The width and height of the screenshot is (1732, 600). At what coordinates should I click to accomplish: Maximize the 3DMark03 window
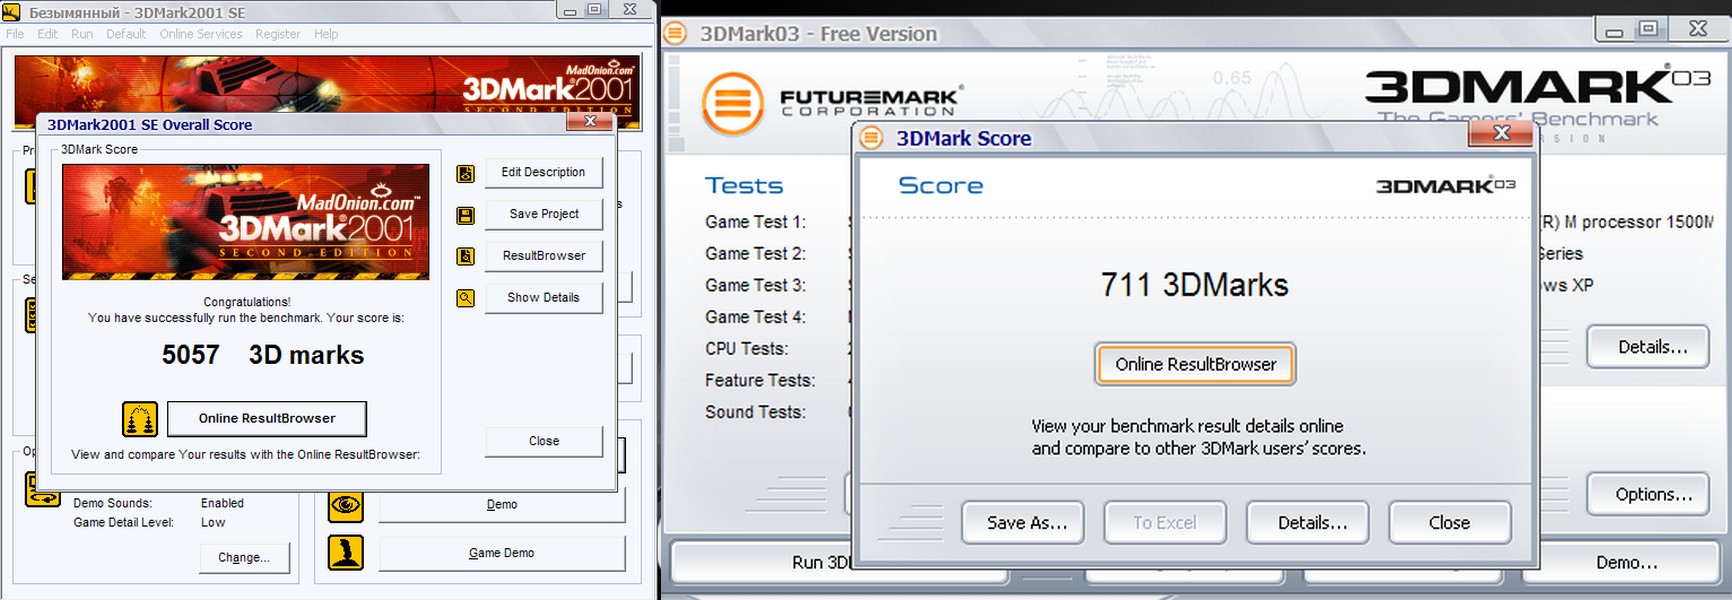click(1648, 30)
